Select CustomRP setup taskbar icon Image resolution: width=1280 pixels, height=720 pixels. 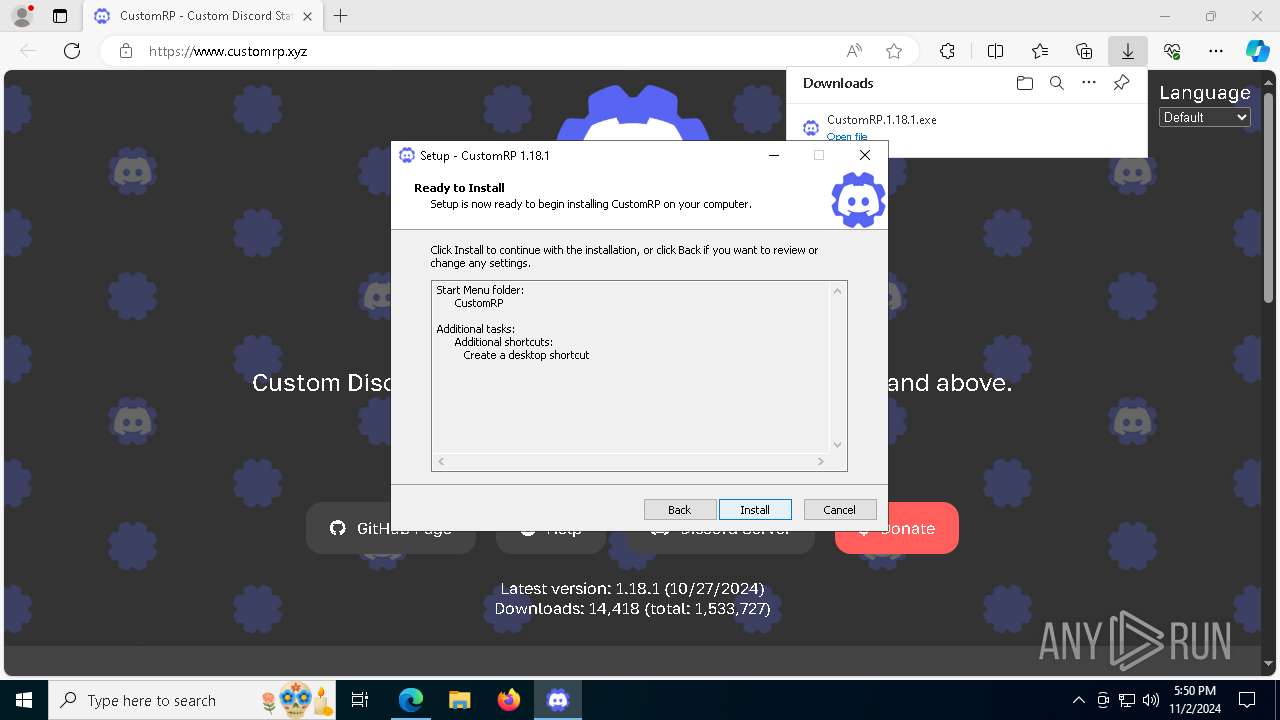click(x=558, y=700)
